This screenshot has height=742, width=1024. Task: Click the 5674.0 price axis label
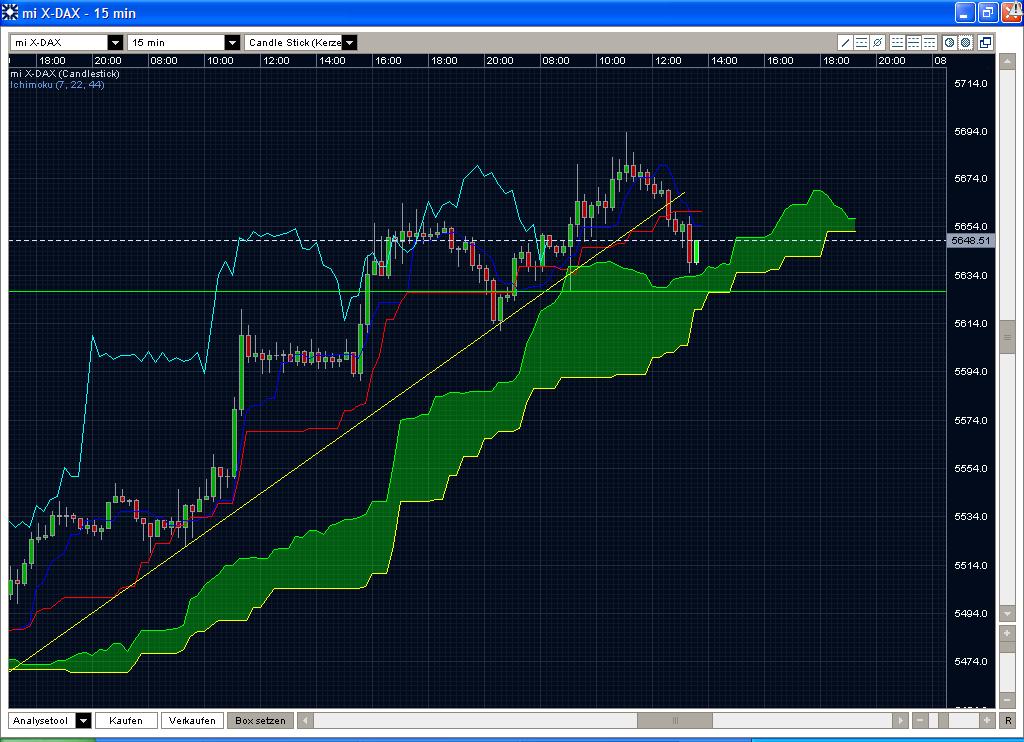pos(970,178)
